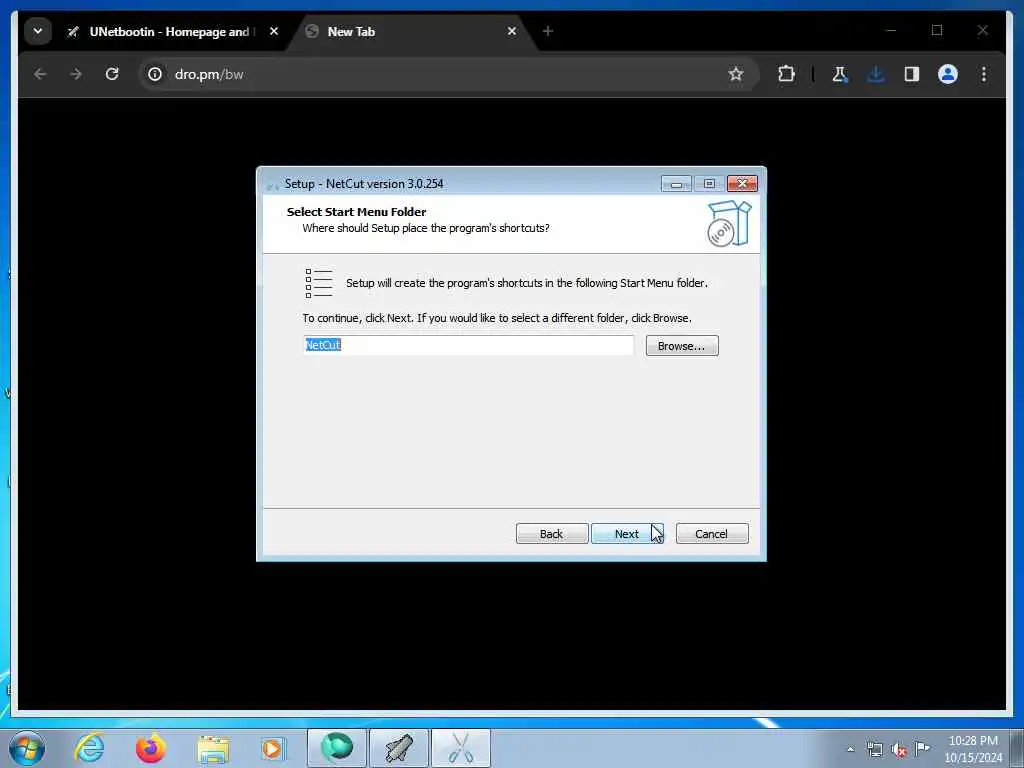Open the browser downloads icon

pyautogui.click(x=876, y=74)
